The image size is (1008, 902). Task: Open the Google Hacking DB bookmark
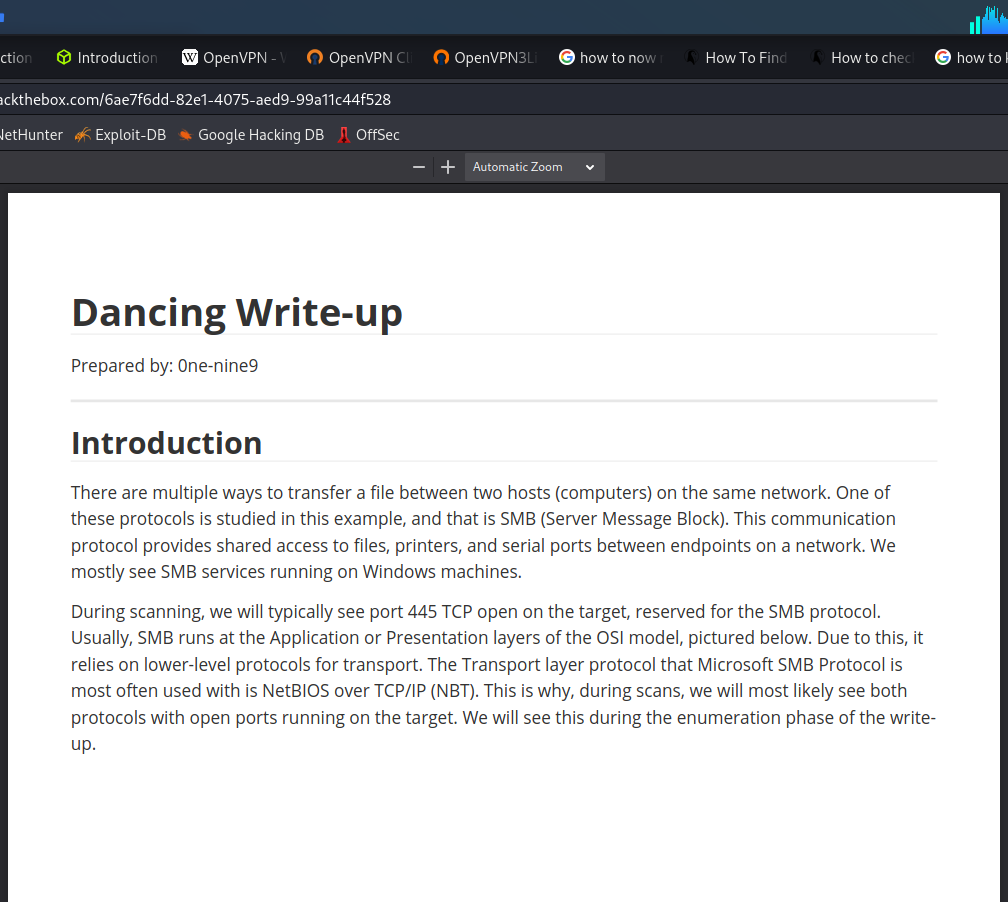click(250, 135)
